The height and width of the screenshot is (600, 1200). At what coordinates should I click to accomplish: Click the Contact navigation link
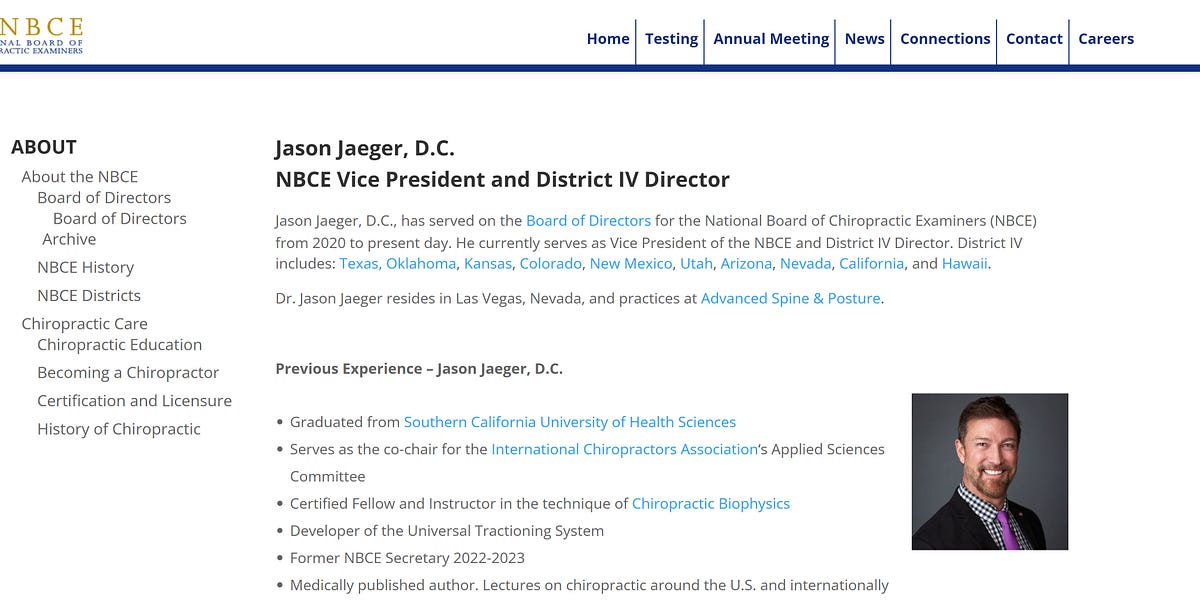point(1034,39)
